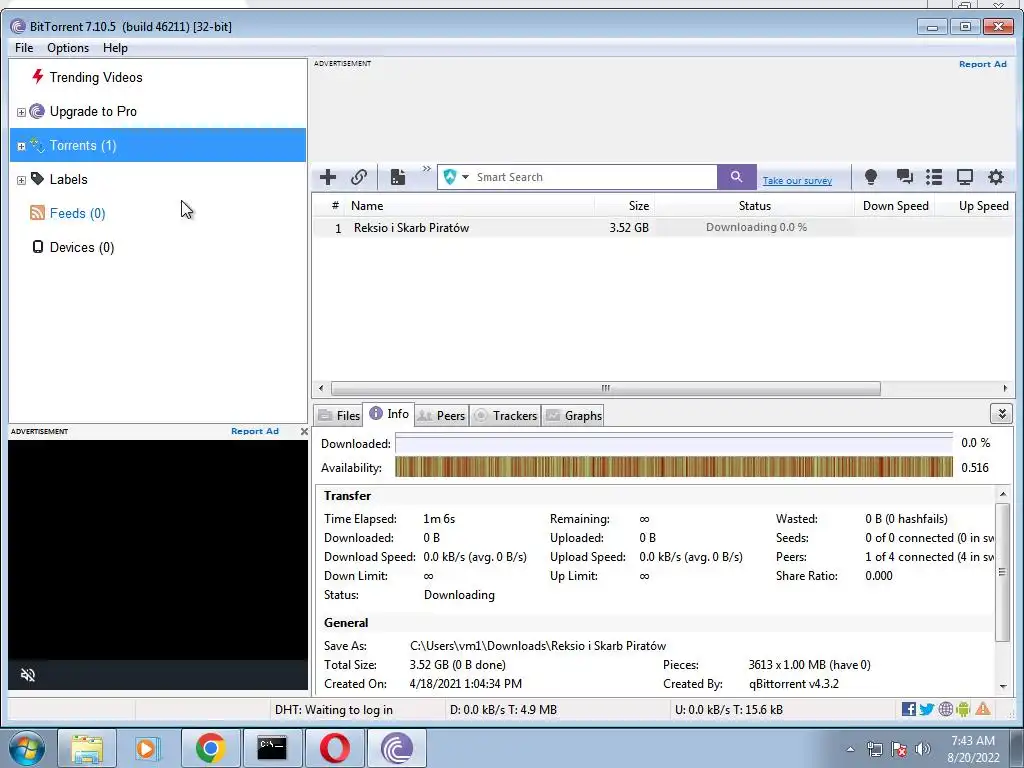The height and width of the screenshot is (768, 1024).
Task: Click Report Ad link above sidebar ad
Action: point(255,431)
